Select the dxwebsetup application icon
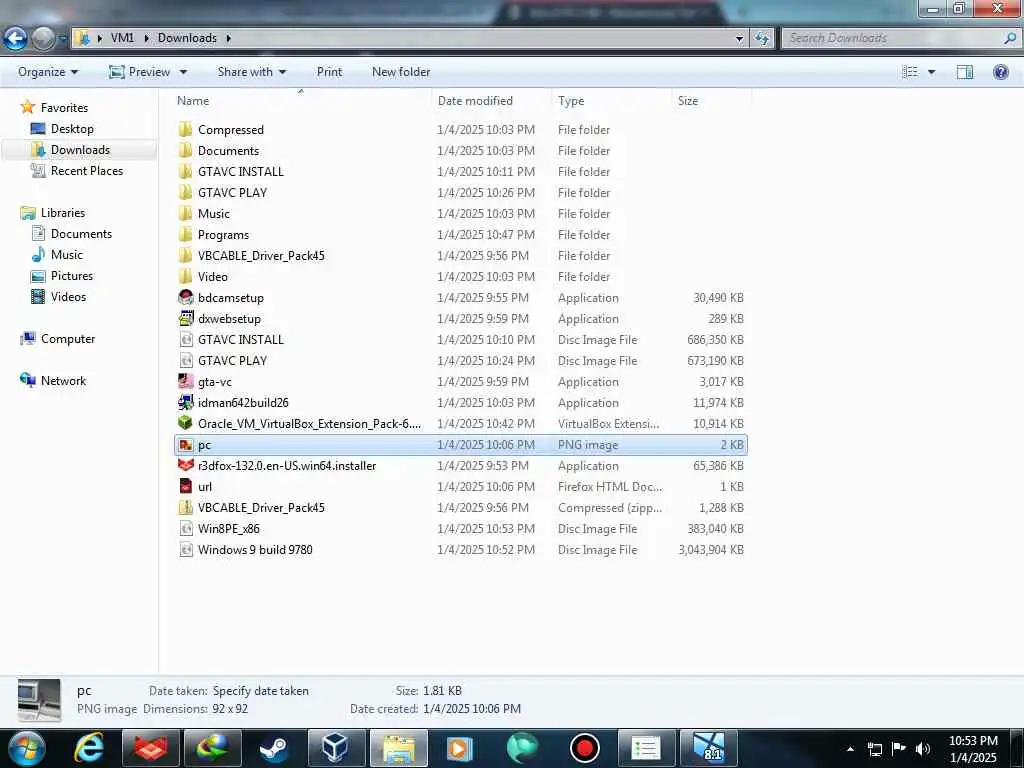1024x768 pixels. [185, 319]
